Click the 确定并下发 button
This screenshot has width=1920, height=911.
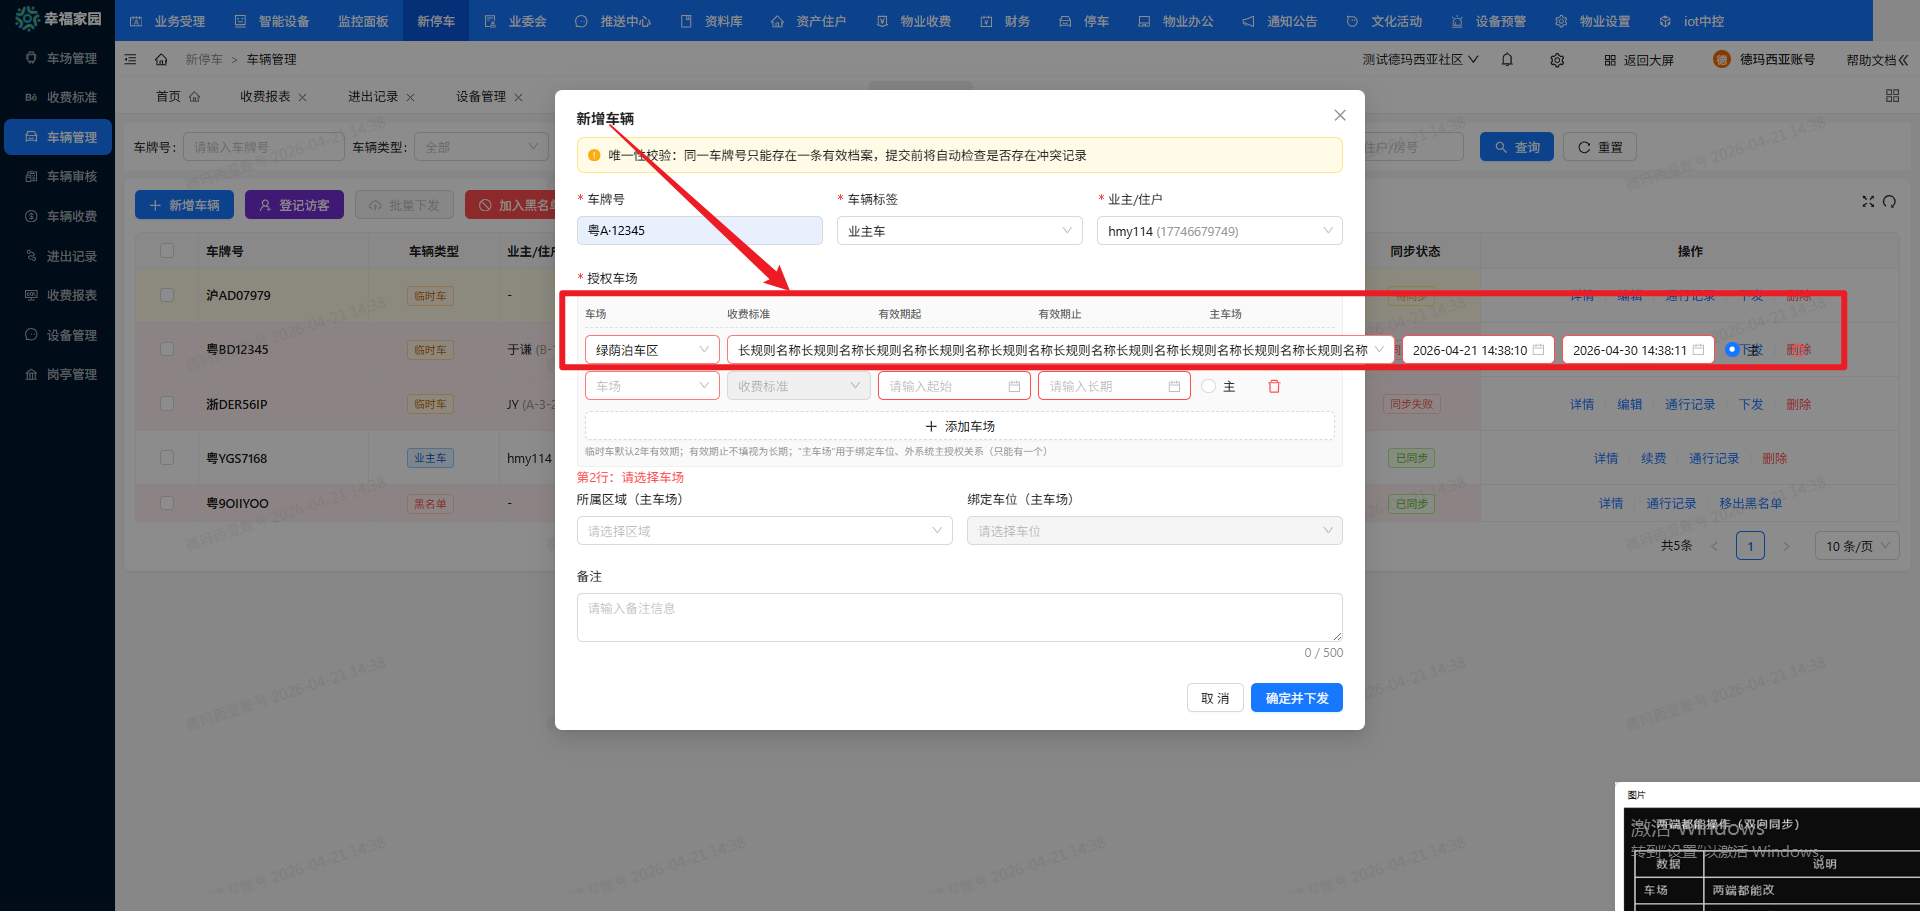(x=1296, y=698)
